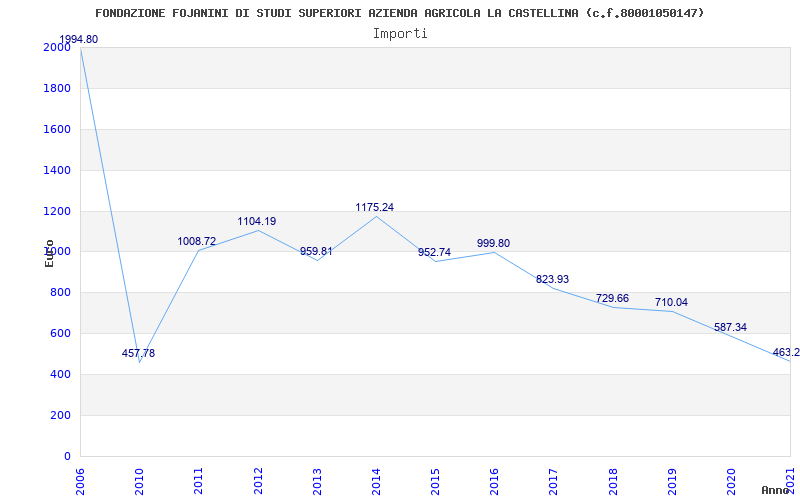Select the 457.78 data label

tap(138, 353)
